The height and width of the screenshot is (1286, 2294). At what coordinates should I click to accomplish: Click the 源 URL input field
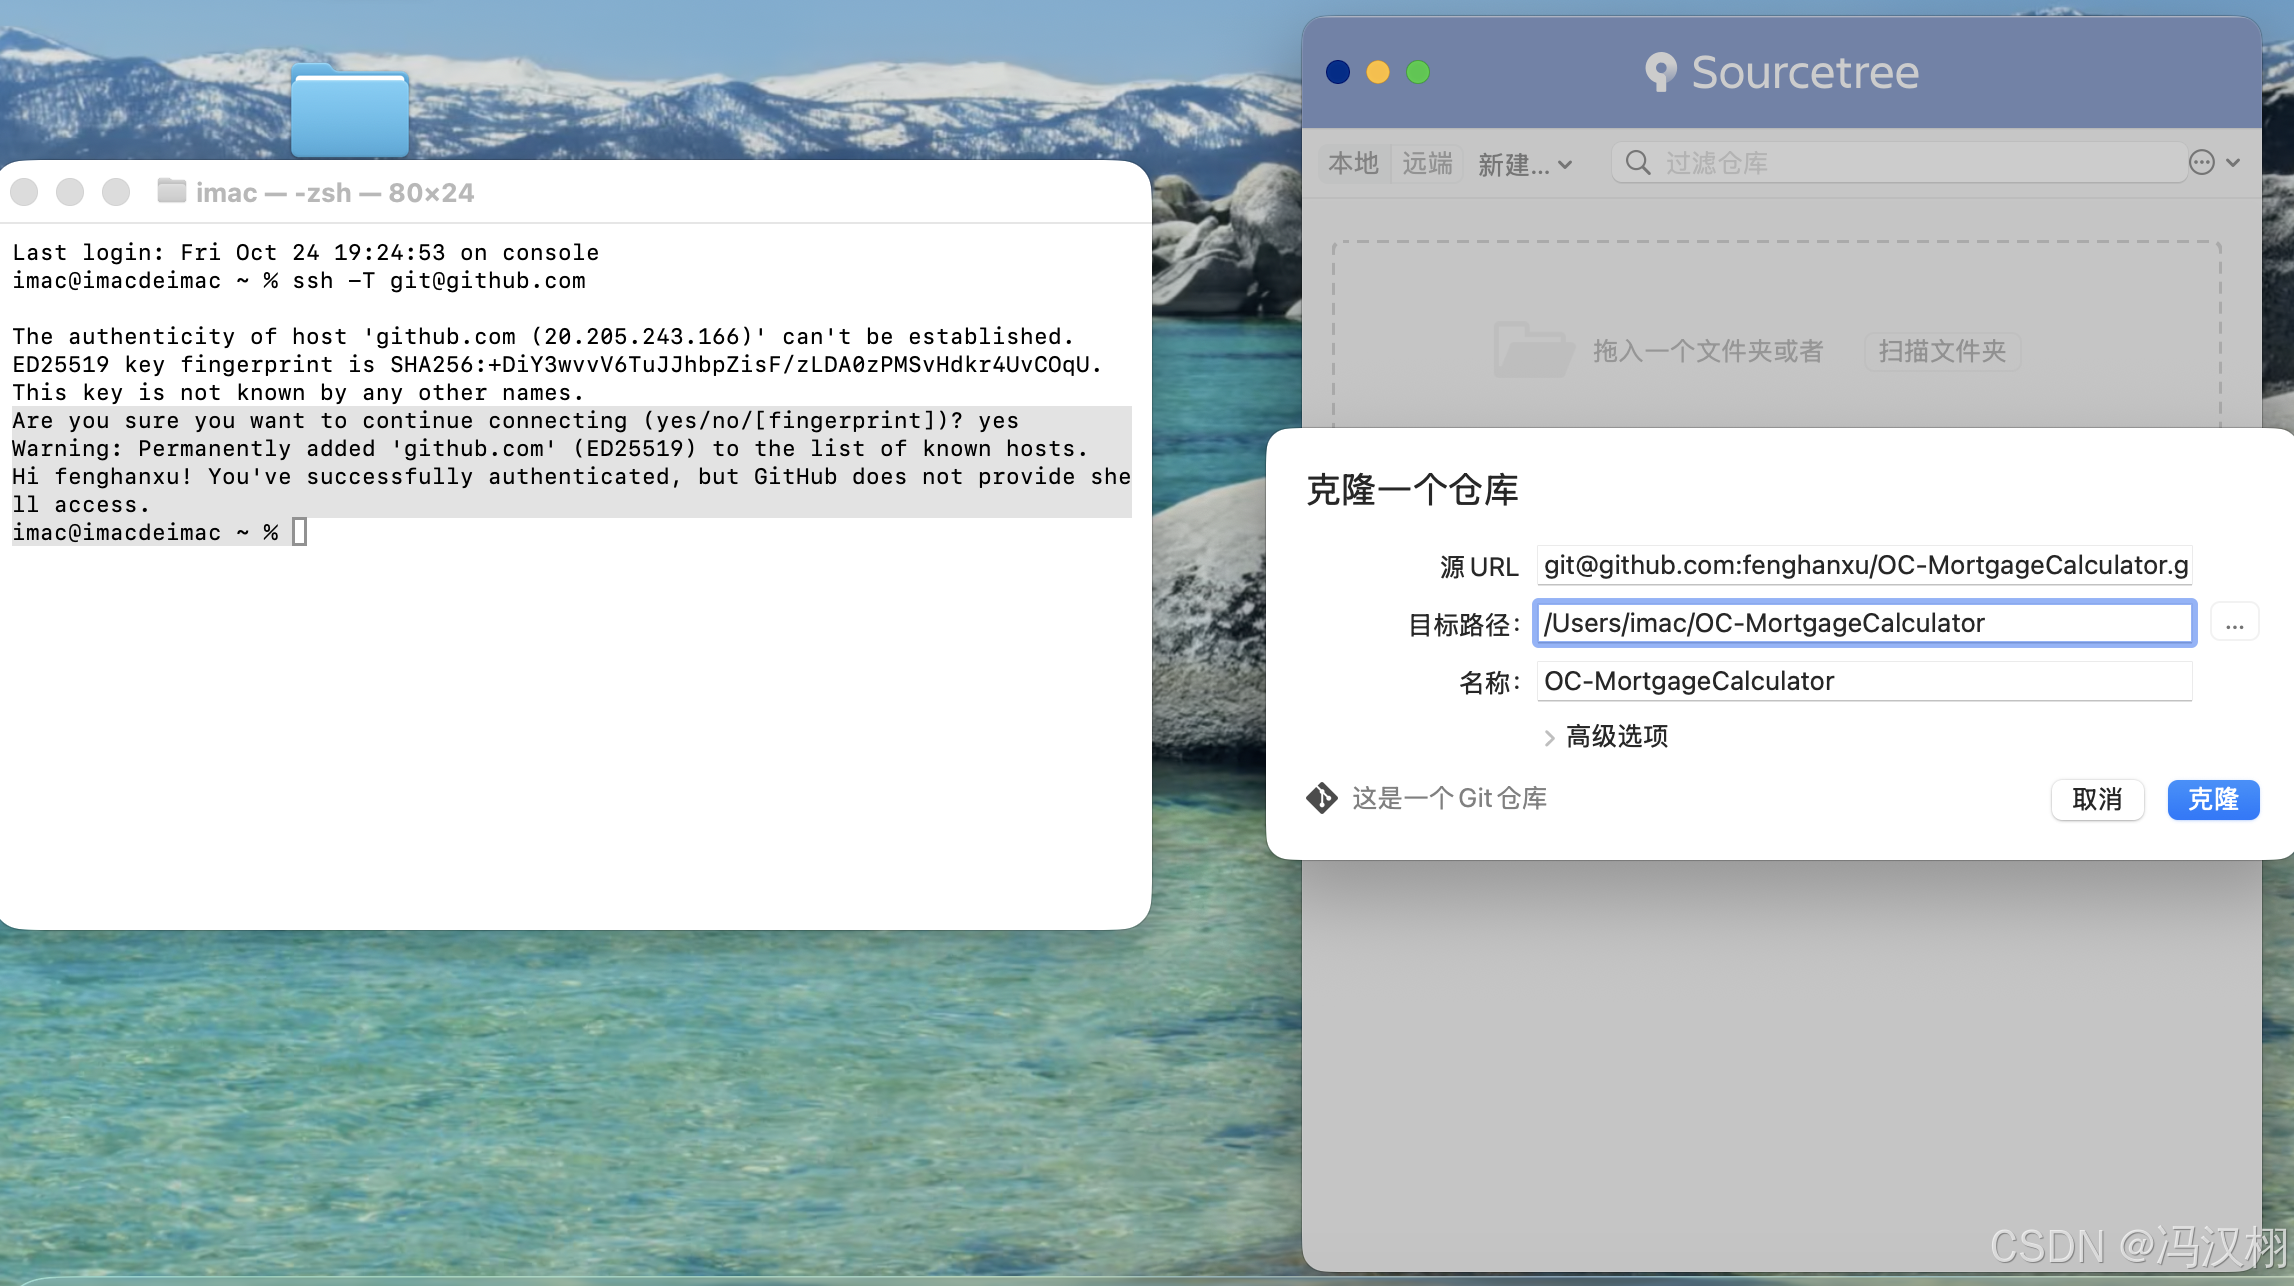coord(1864,566)
